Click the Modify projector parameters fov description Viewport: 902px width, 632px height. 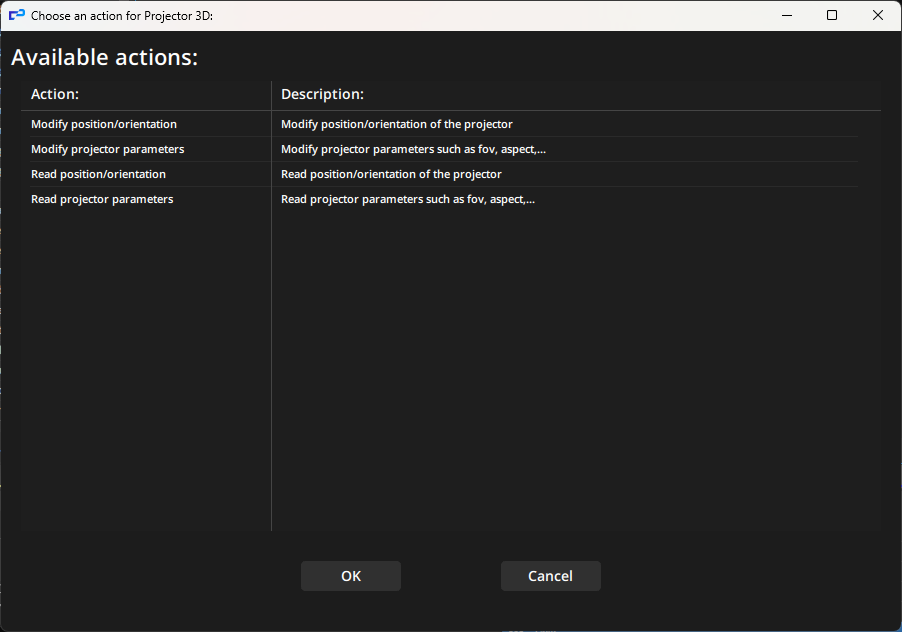[x=413, y=149]
